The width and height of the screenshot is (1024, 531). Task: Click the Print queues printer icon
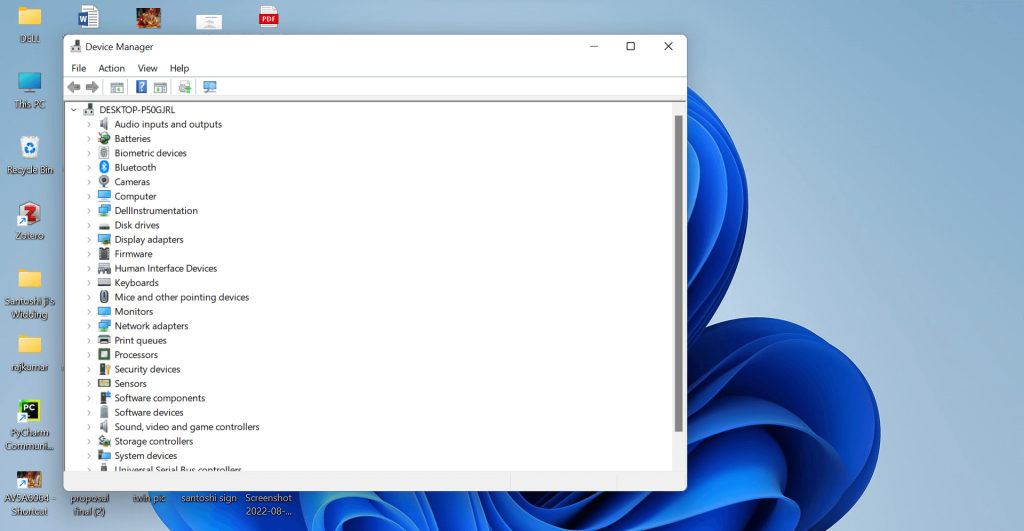tap(104, 340)
